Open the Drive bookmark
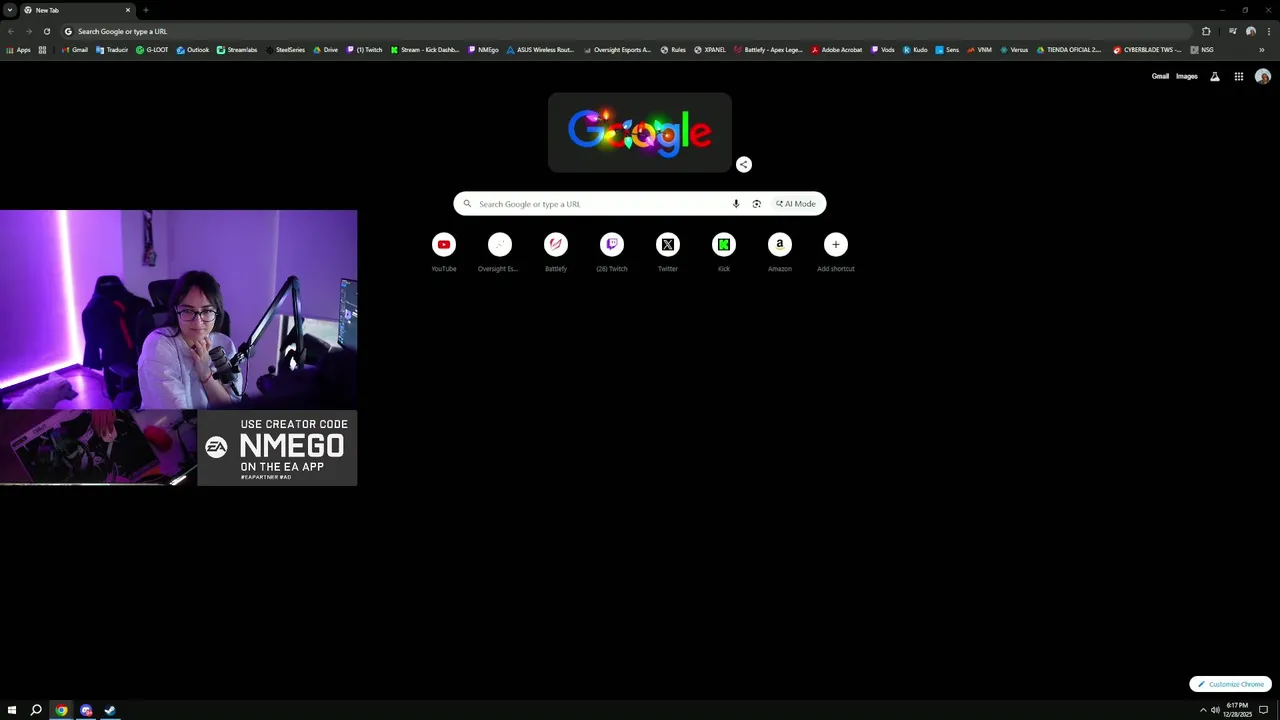Viewport: 1280px width, 720px height. tap(326, 49)
